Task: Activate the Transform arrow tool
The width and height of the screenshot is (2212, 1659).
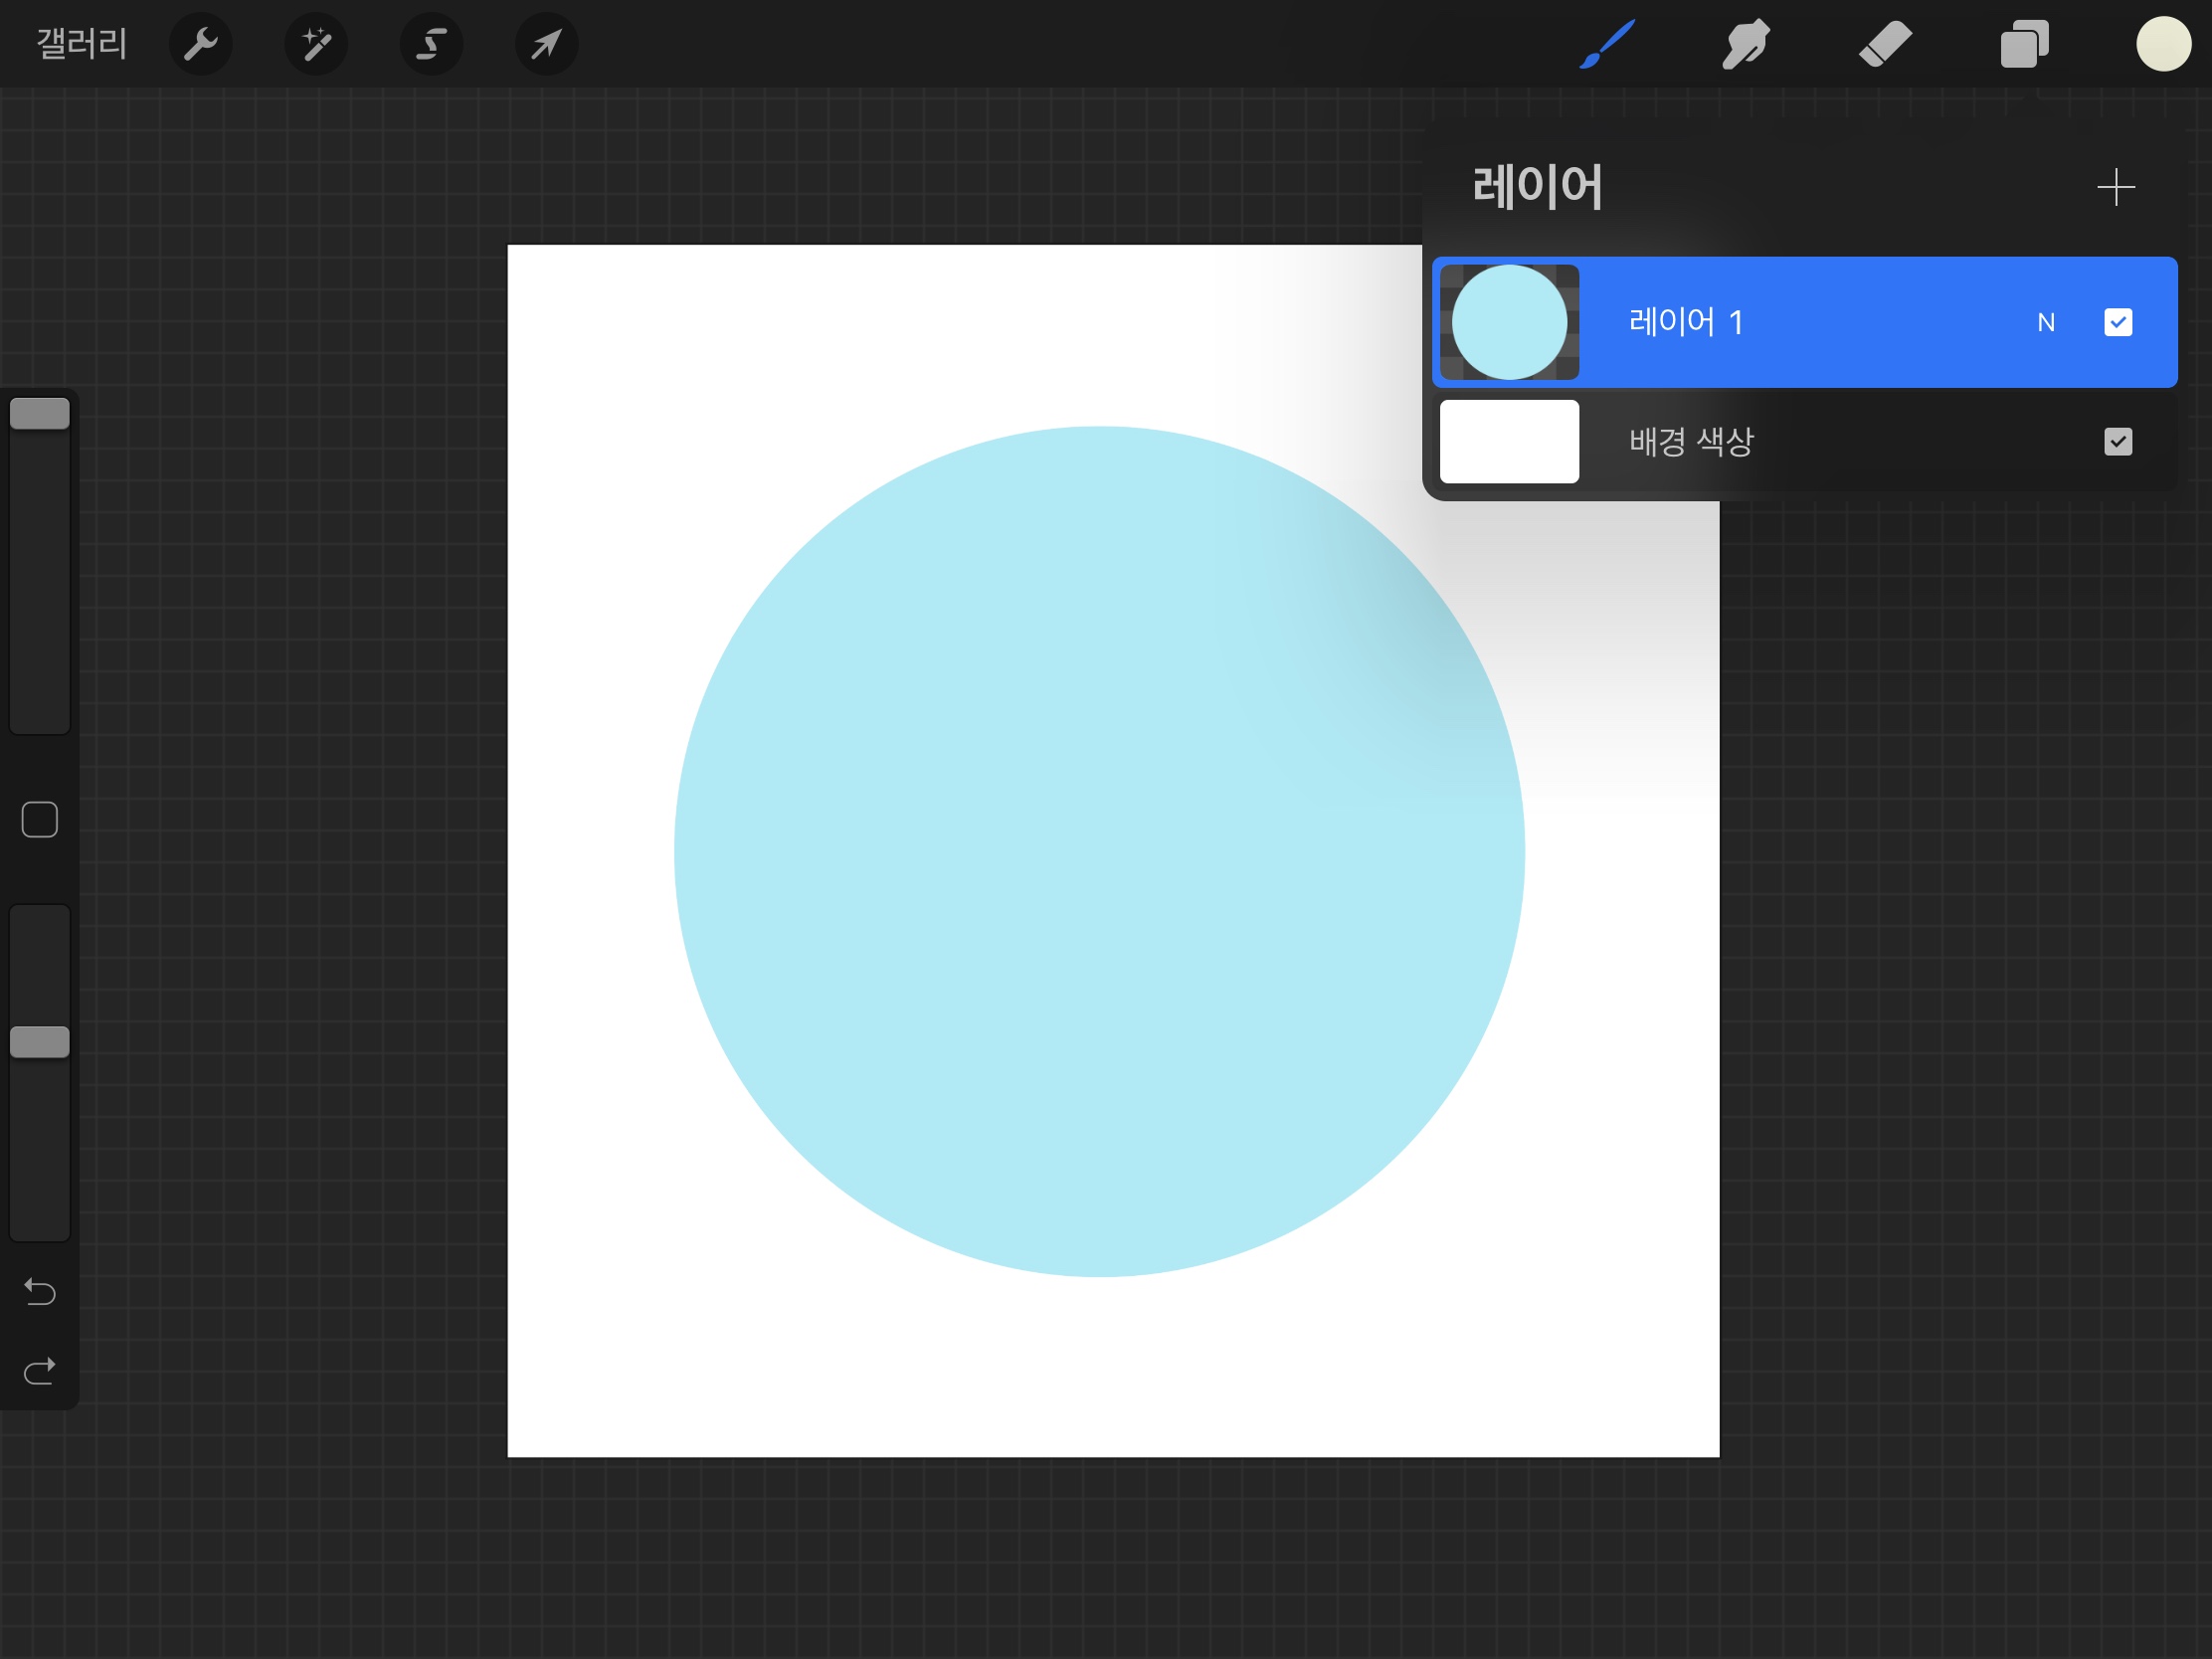Action: coord(546,44)
